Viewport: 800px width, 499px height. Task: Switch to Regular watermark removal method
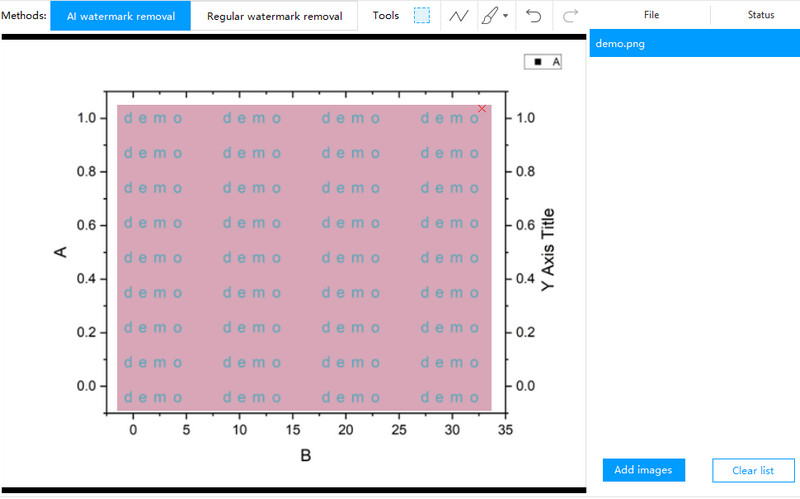point(274,16)
